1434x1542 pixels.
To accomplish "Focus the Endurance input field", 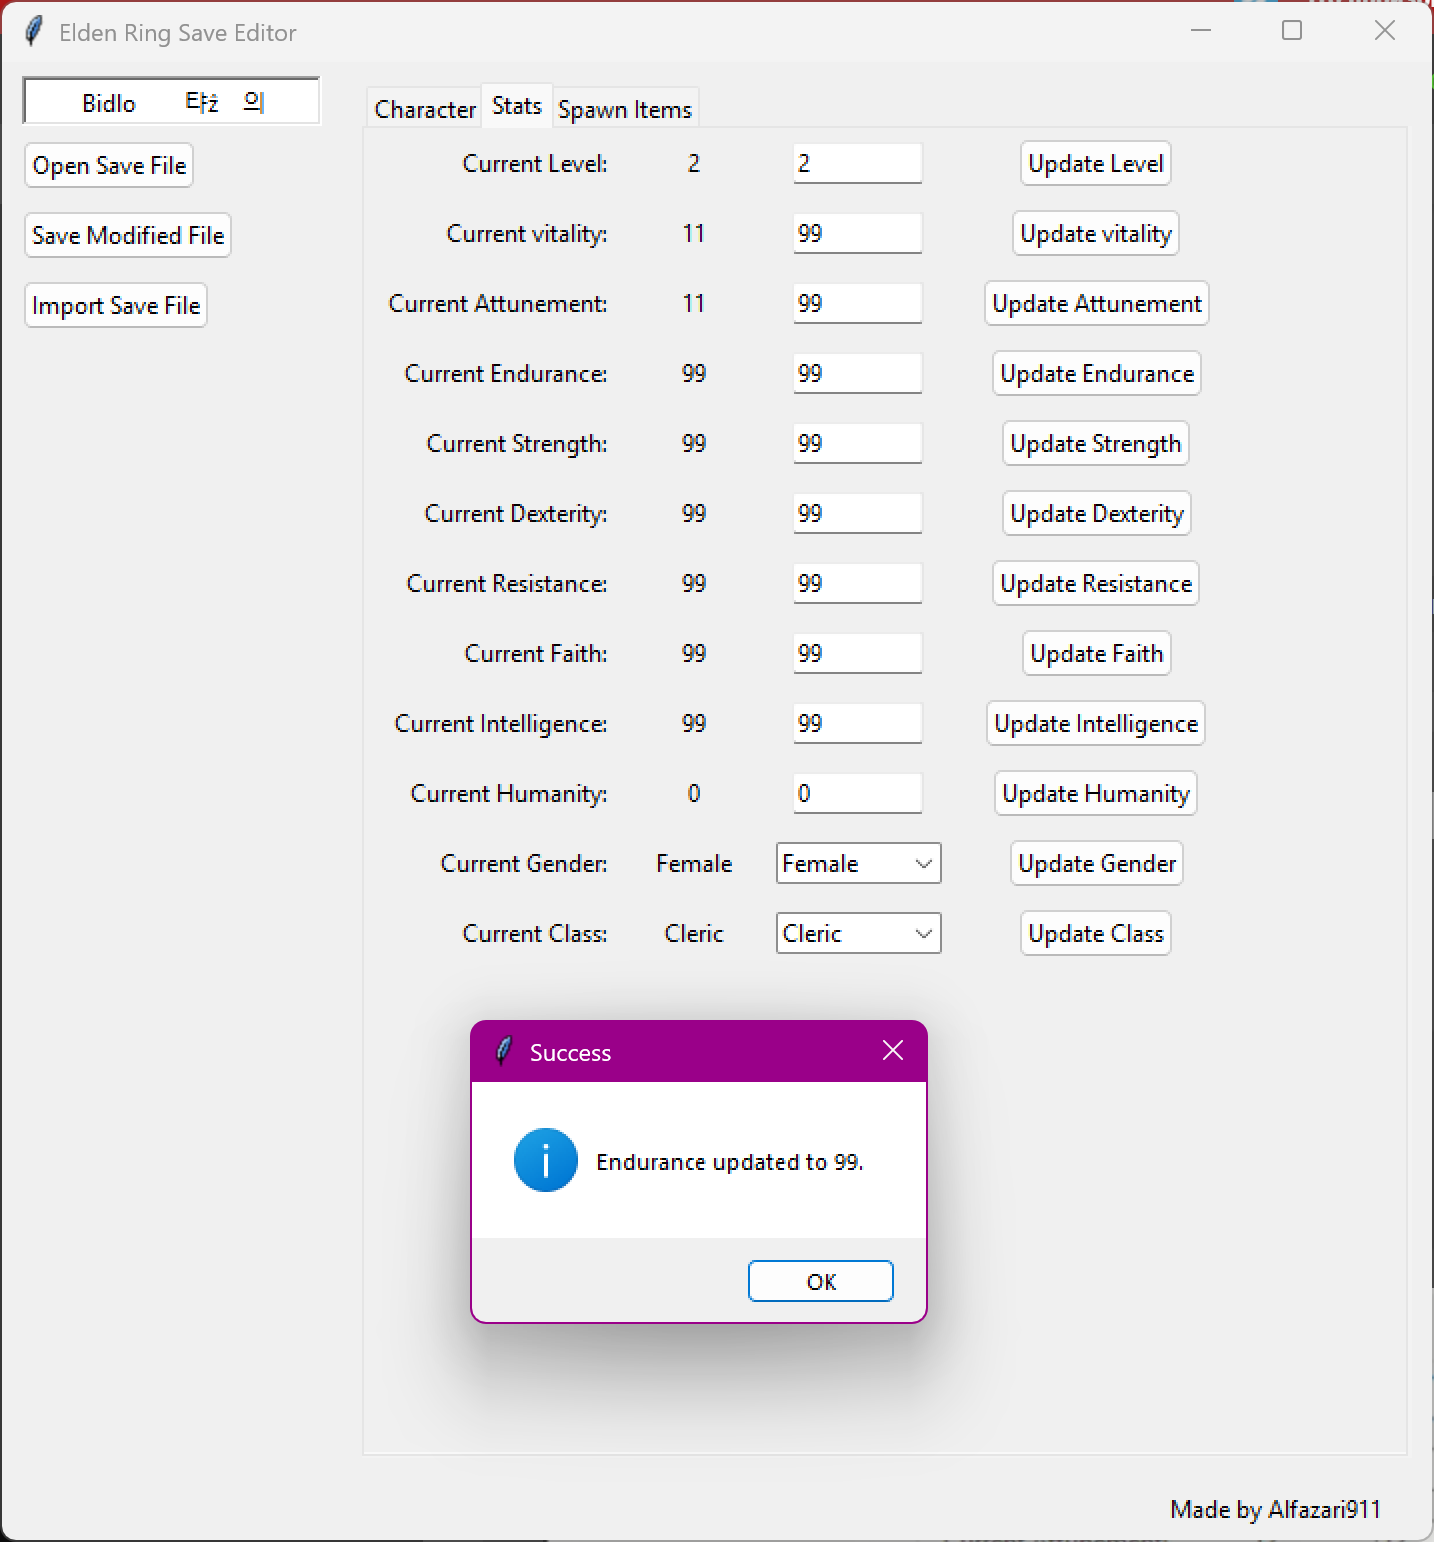I will point(858,374).
